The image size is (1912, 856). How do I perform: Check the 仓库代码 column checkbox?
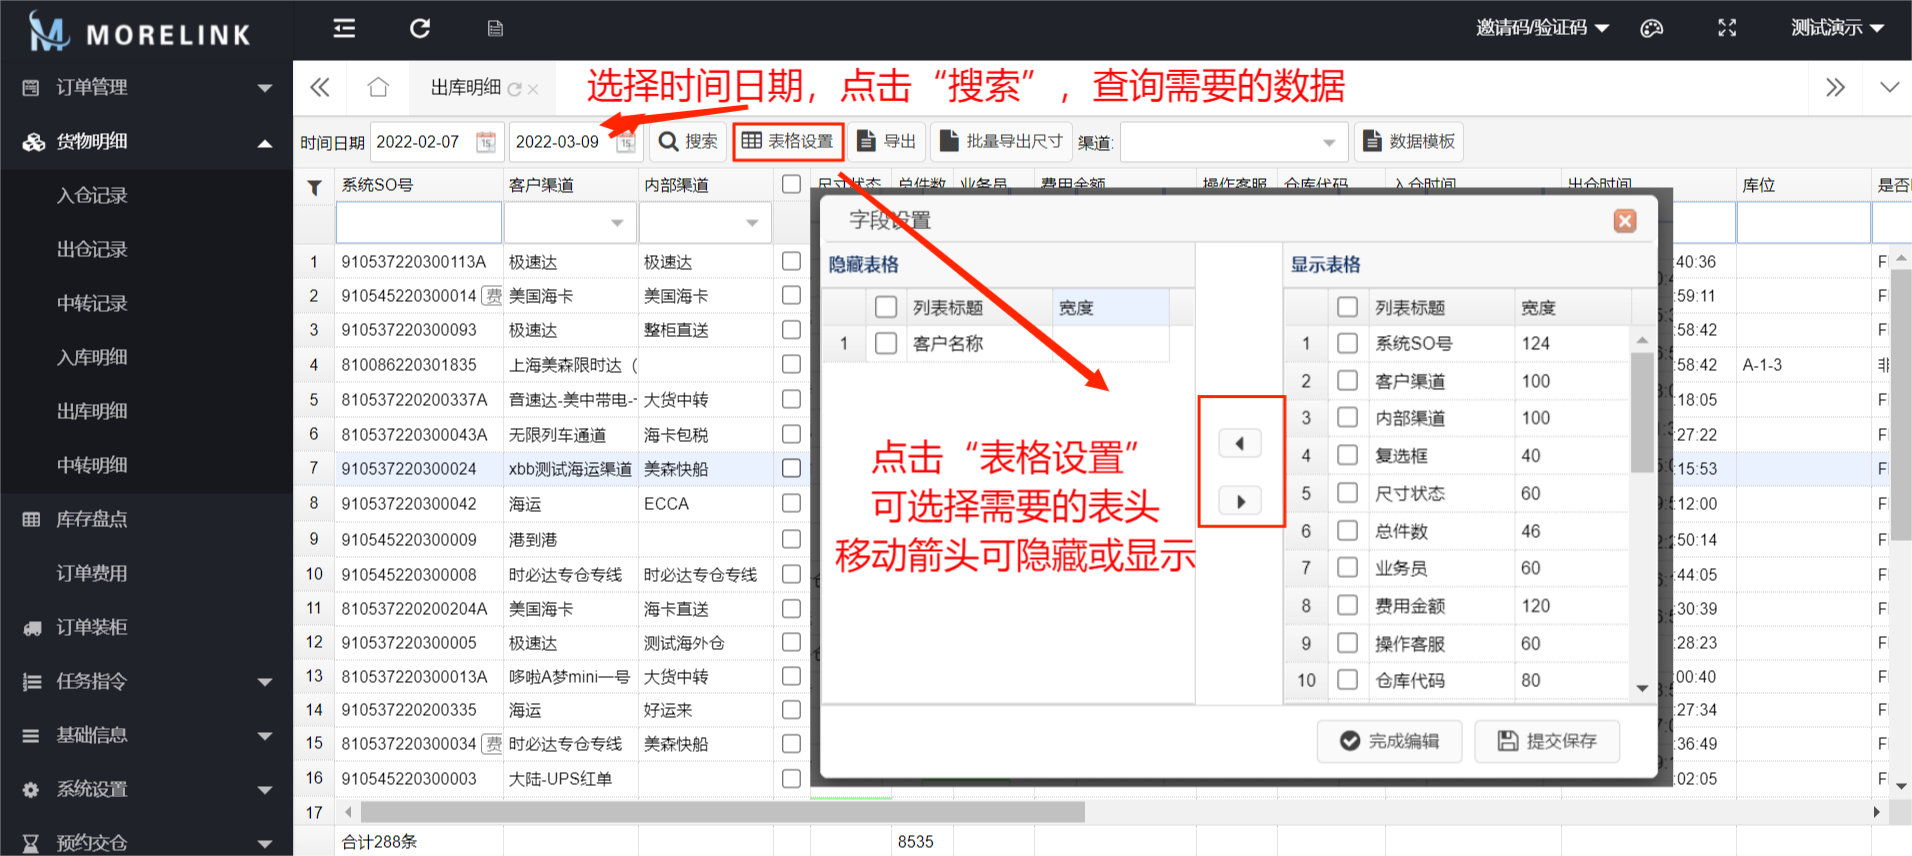1347,680
